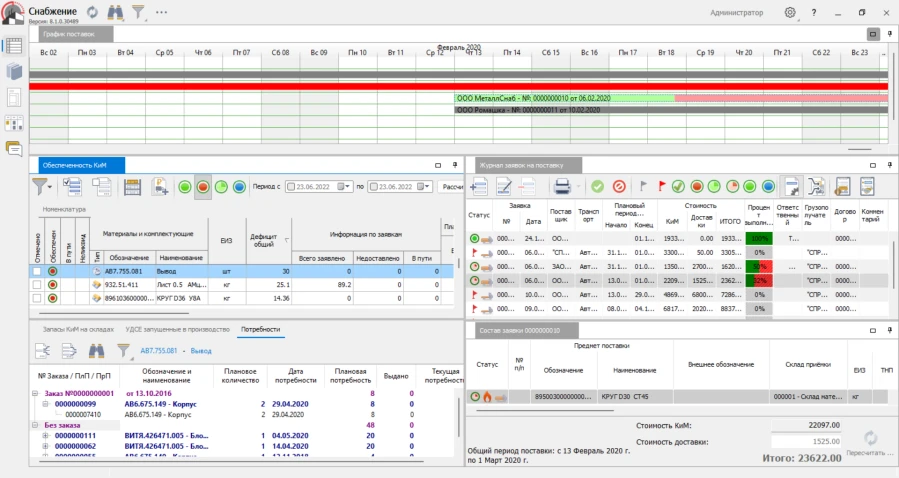Click the refresh icon next to the Снабжение title
The image size is (899, 478).
point(92,12)
